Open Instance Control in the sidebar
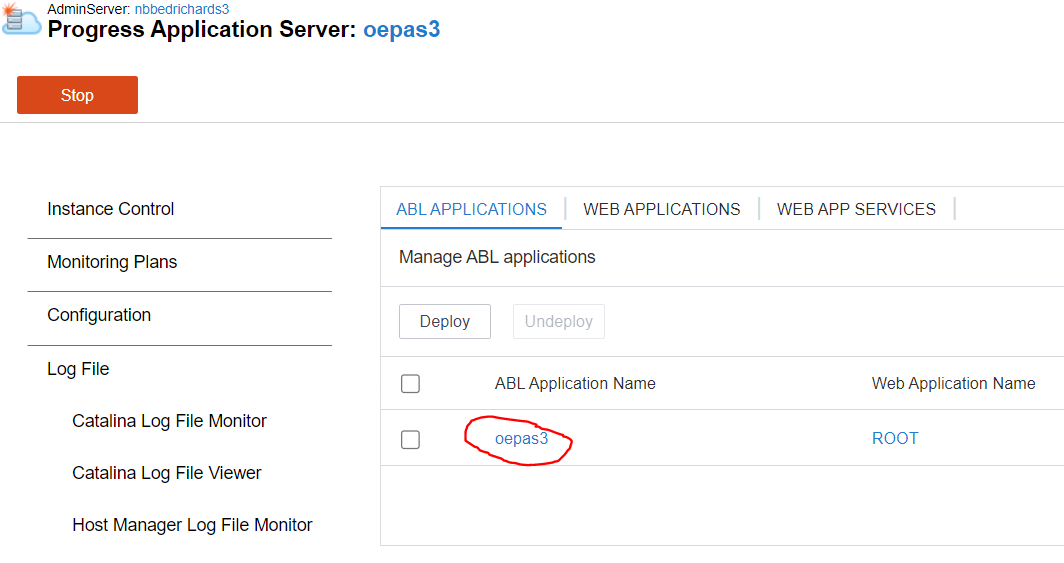1064x563 pixels. [x=111, y=209]
